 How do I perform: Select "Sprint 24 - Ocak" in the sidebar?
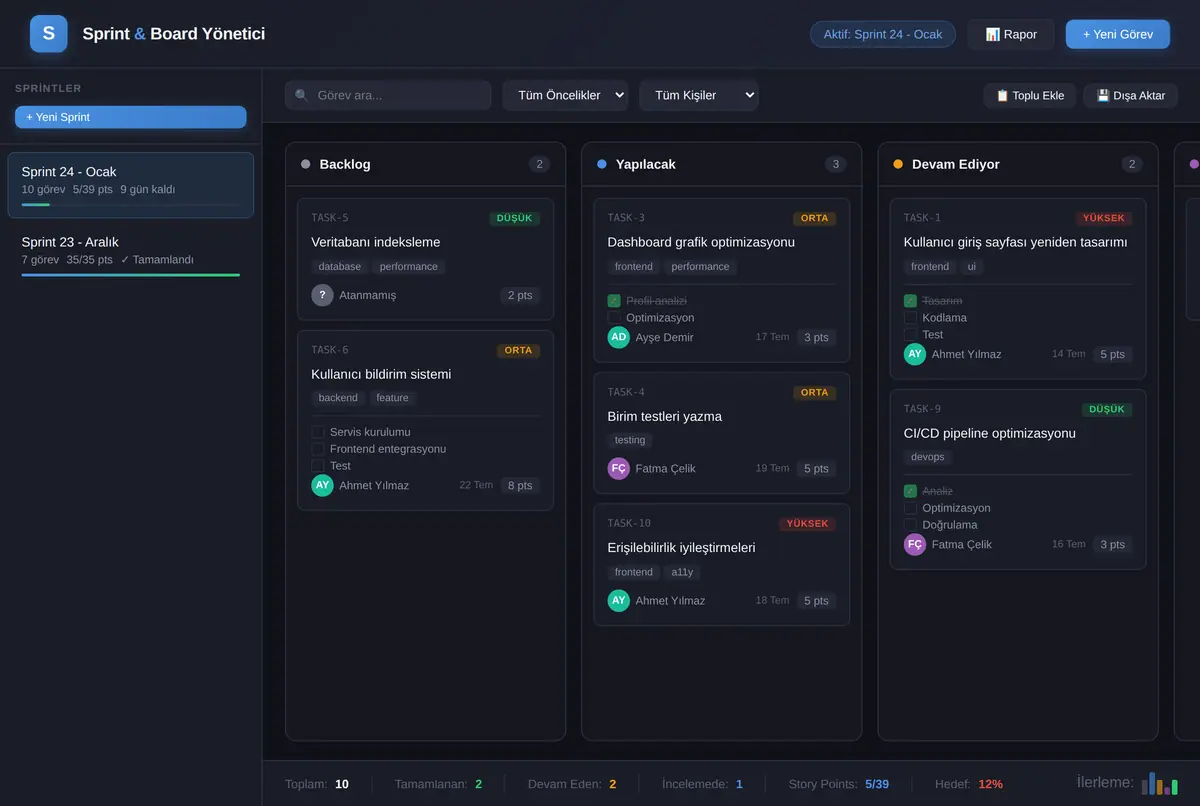(x=131, y=185)
